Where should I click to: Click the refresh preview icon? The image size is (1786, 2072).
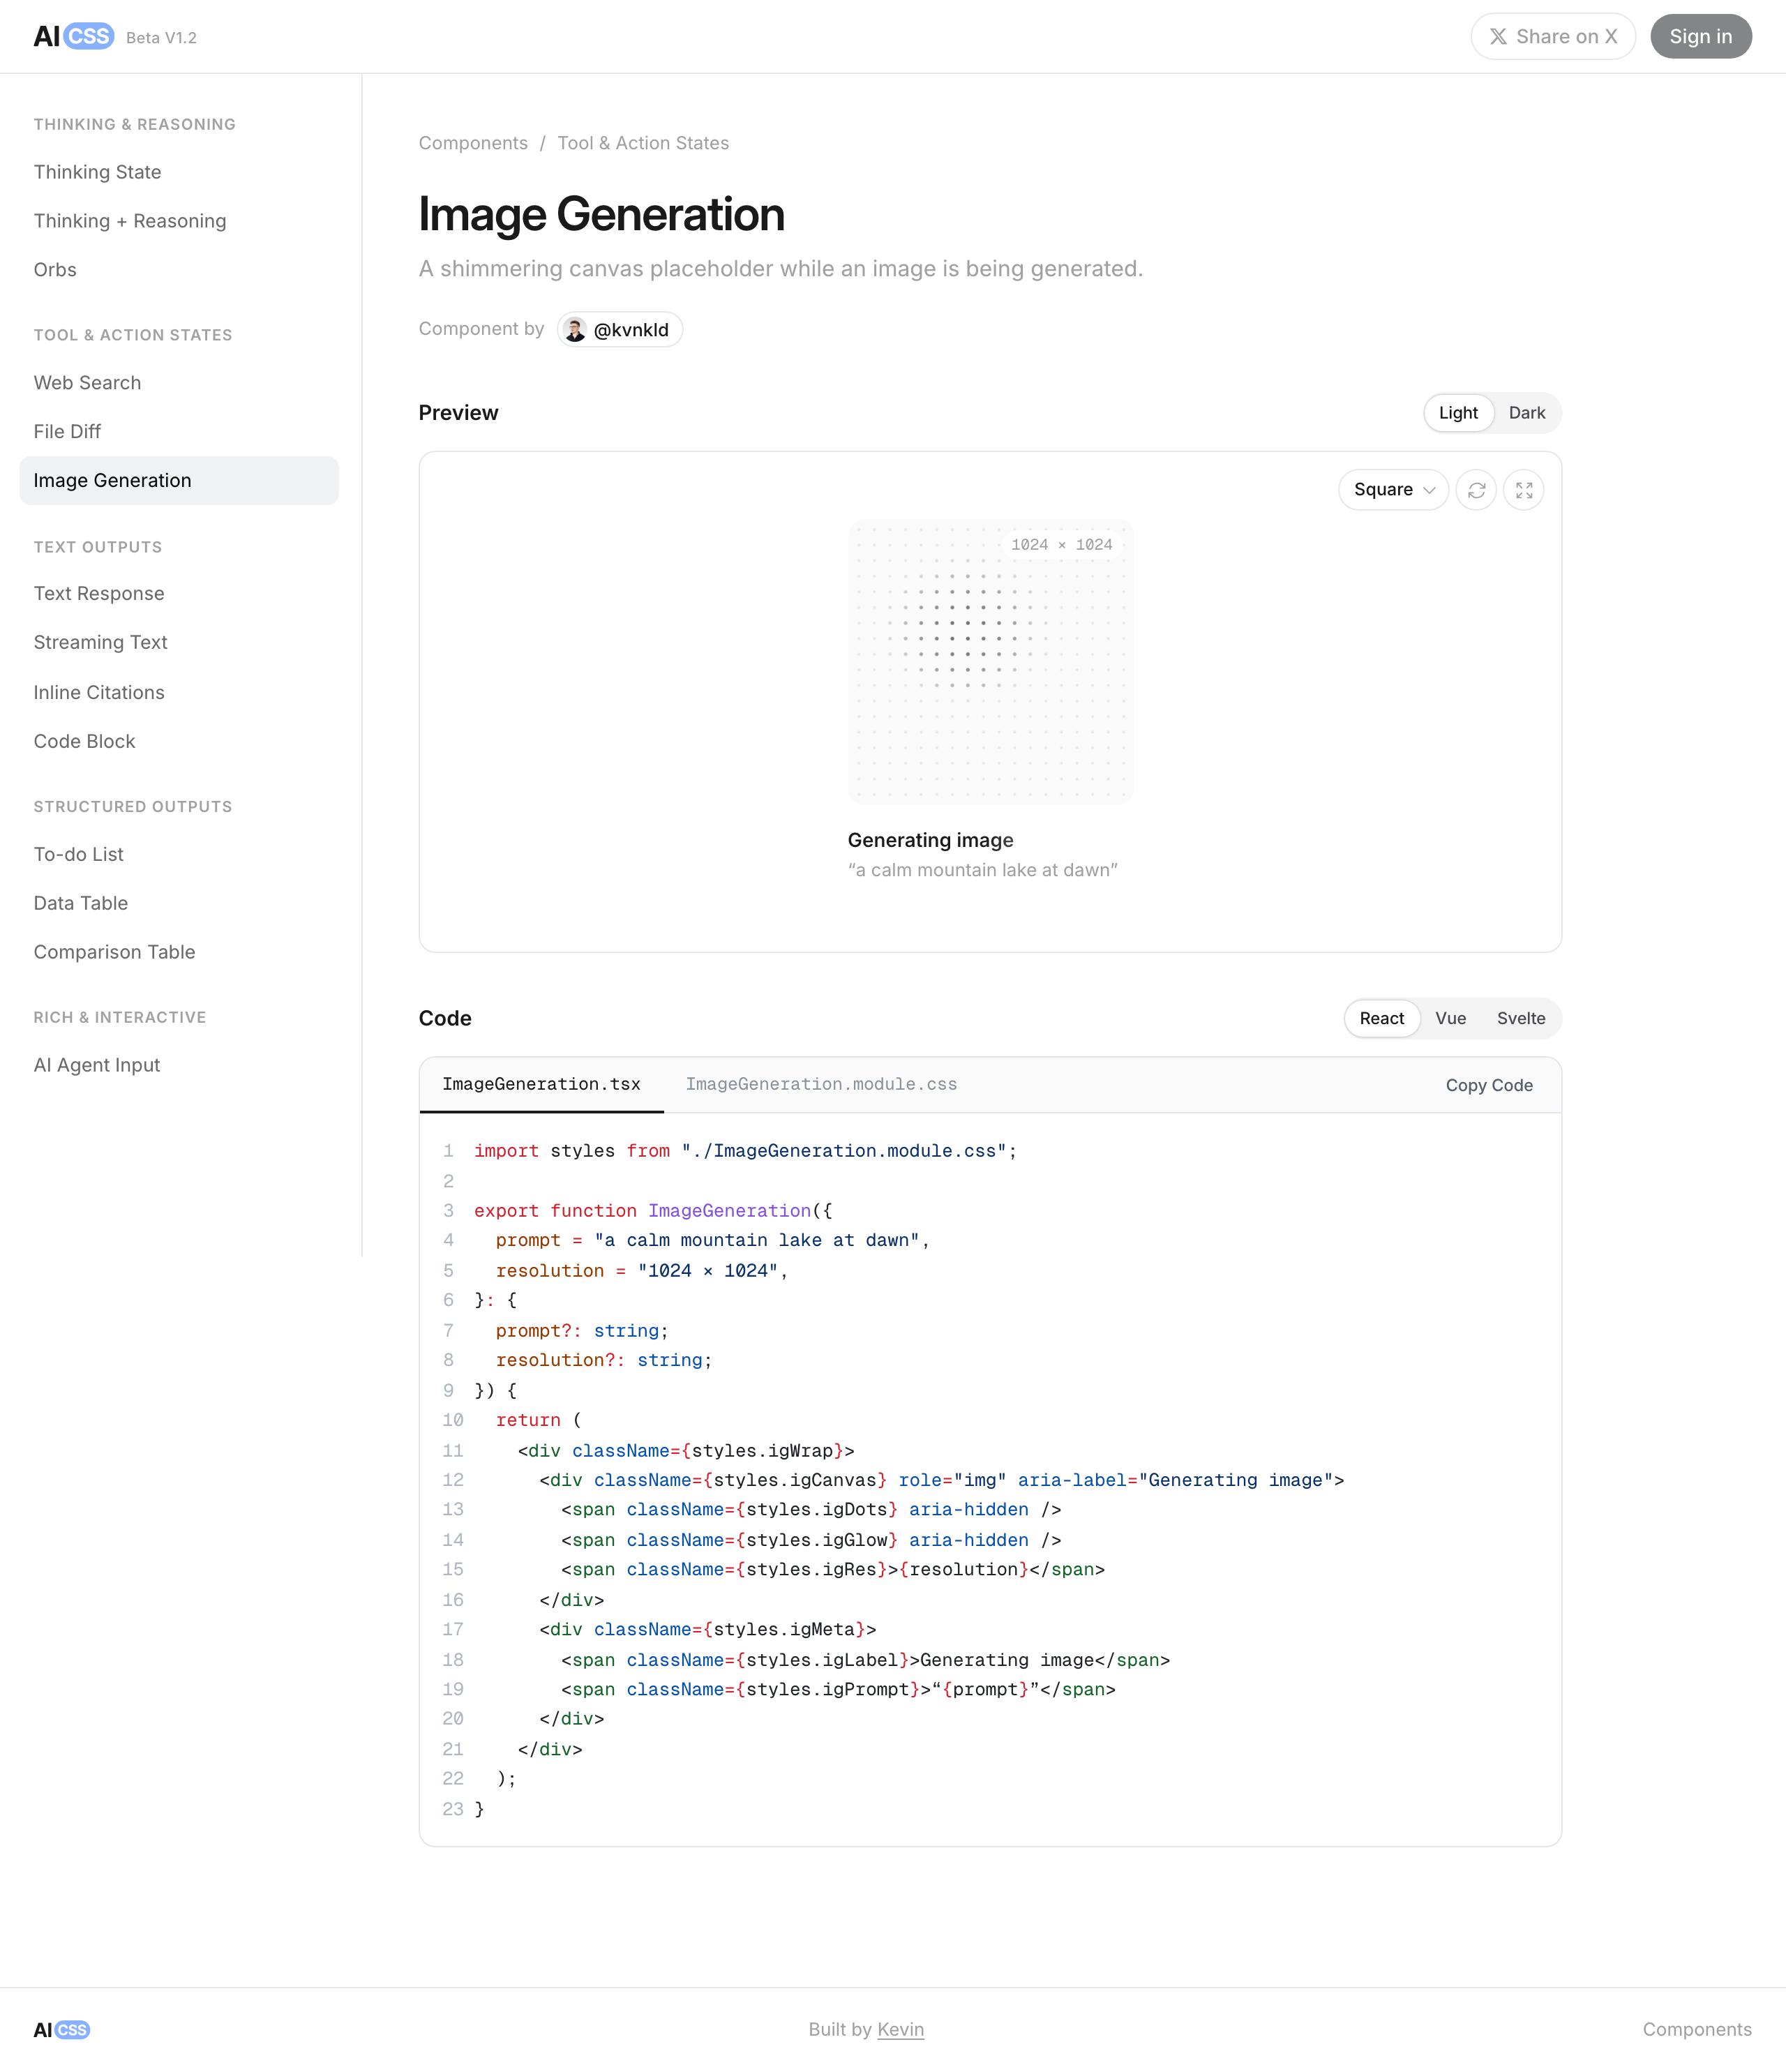[x=1476, y=490]
